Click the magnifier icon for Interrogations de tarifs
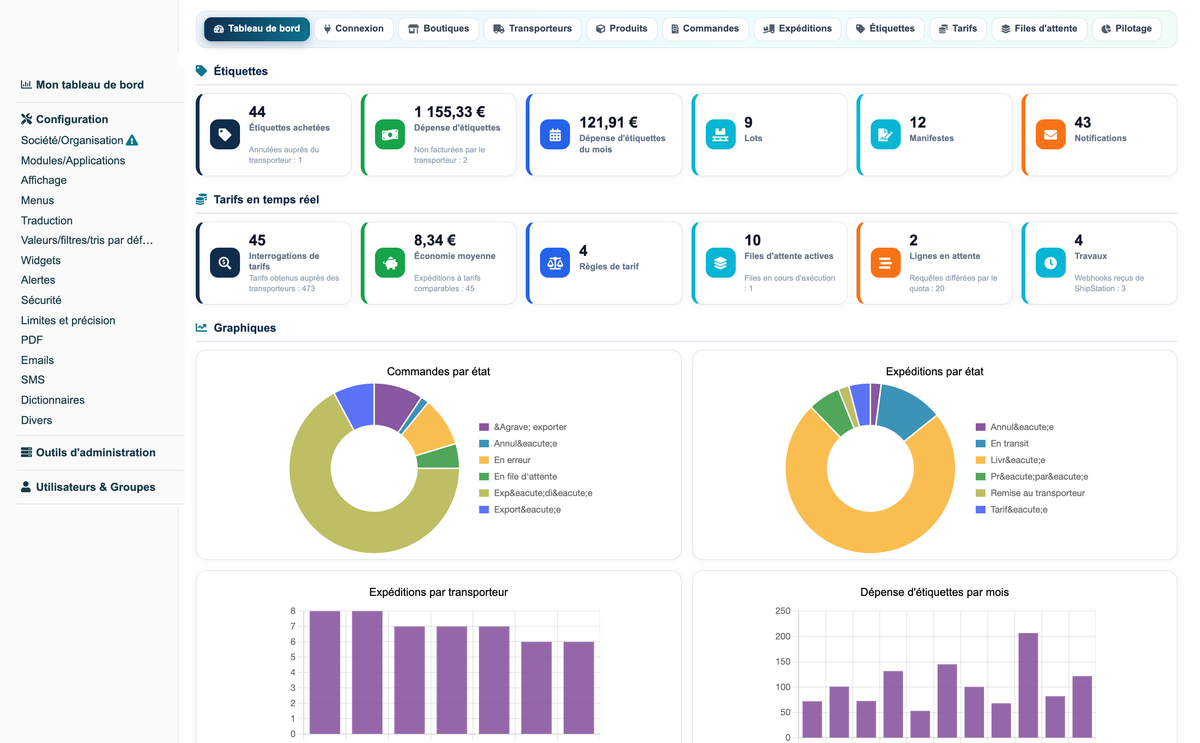 pos(225,263)
